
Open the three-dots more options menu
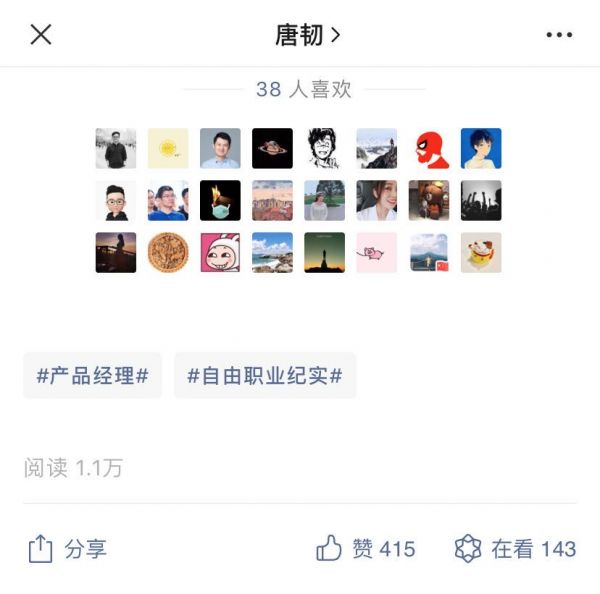click(x=559, y=35)
